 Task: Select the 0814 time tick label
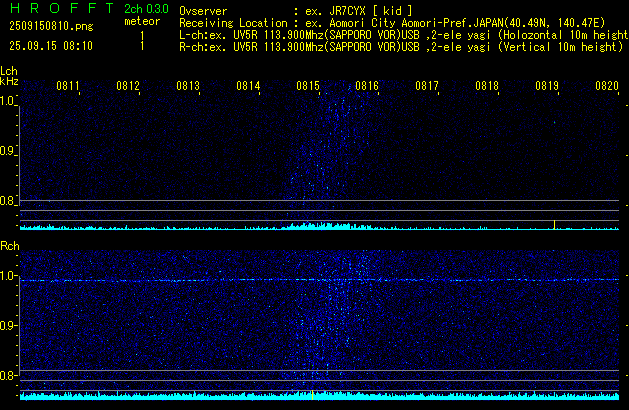(248, 86)
